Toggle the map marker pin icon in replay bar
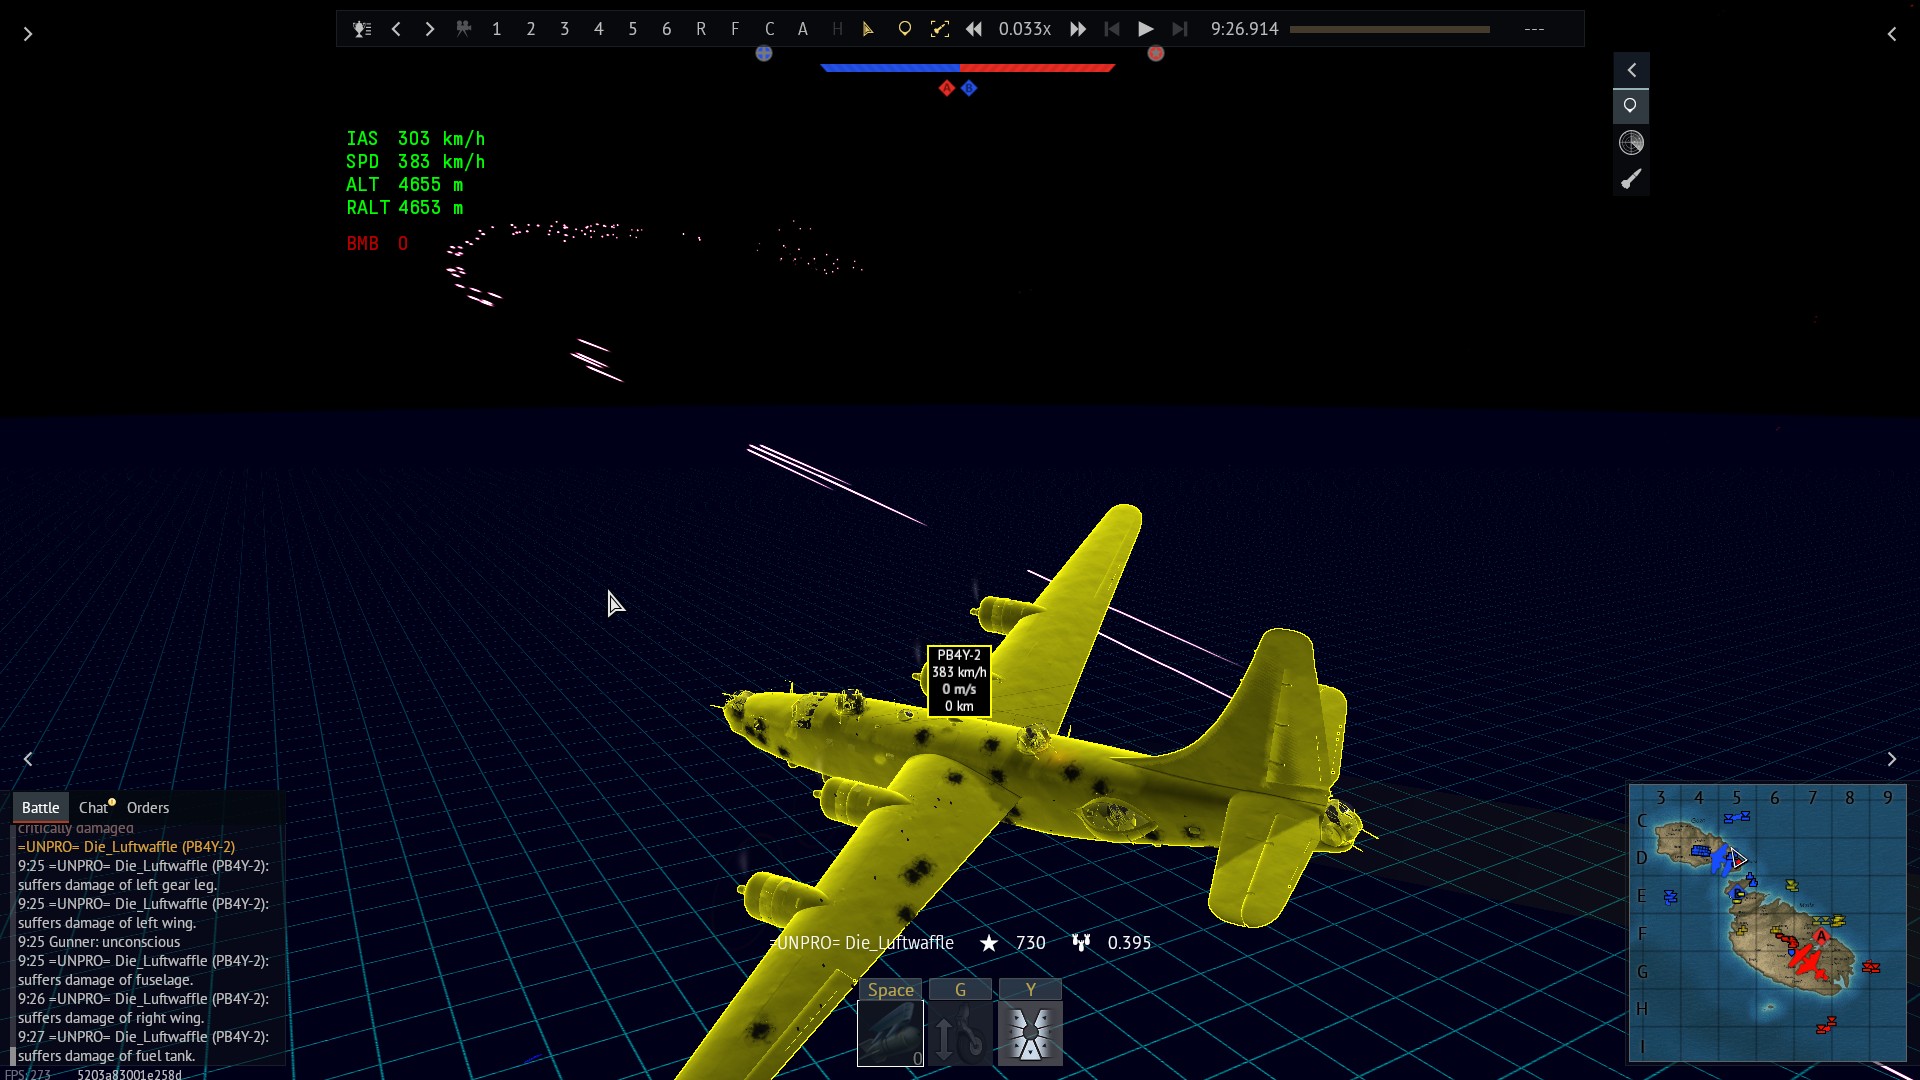The width and height of the screenshot is (1920, 1080). pyautogui.click(x=905, y=29)
